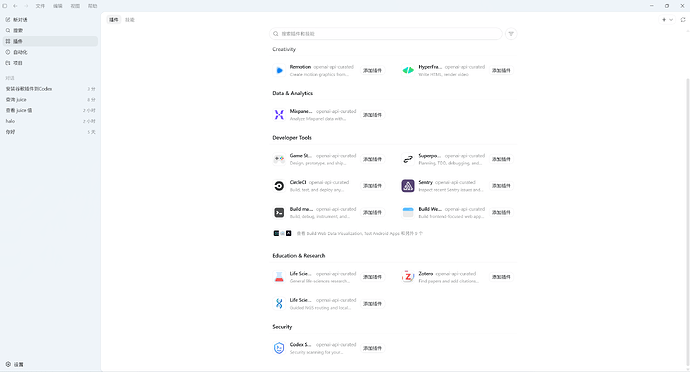Screen dimensions: 690x372
Task: Open the Build macOS terminal icon
Action: click(279, 213)
